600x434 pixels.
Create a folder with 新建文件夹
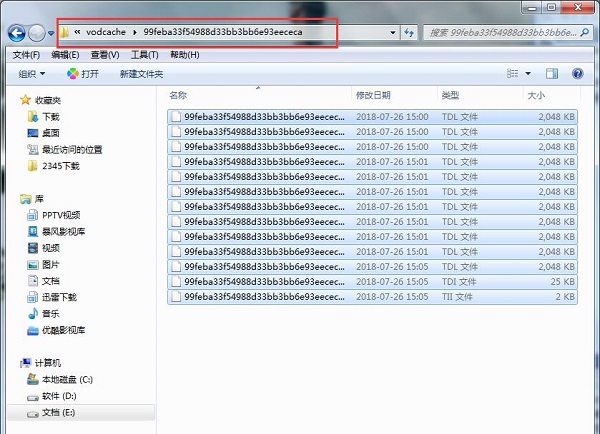coord(141,74)
